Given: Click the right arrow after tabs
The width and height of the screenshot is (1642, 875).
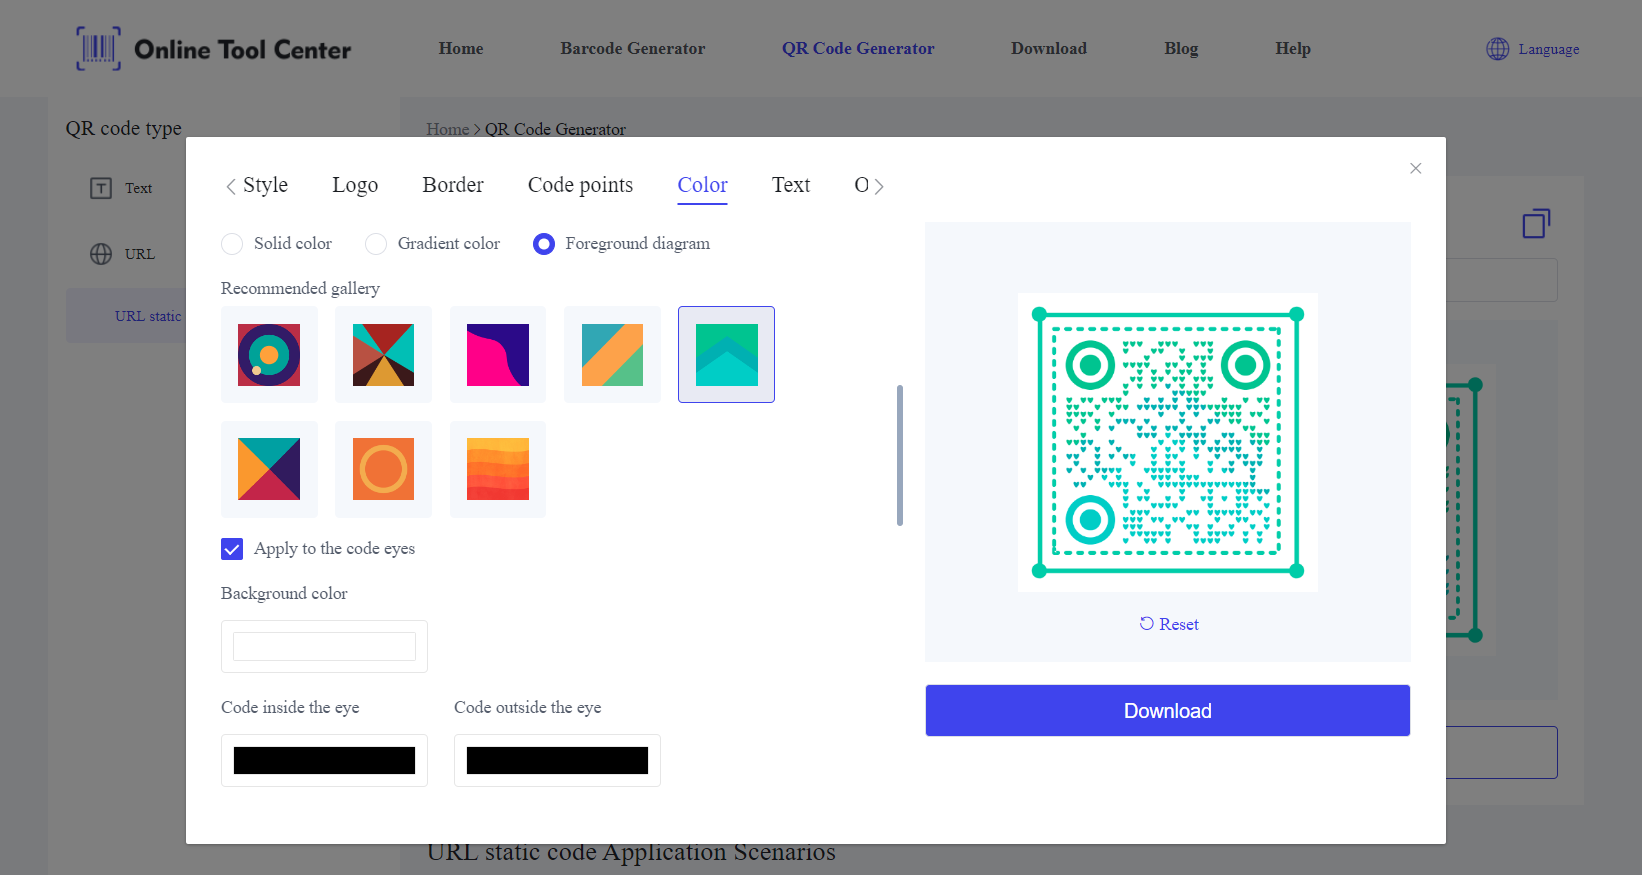Looking at the screenshot, I should pyautogui.click(x=879, y=186).
